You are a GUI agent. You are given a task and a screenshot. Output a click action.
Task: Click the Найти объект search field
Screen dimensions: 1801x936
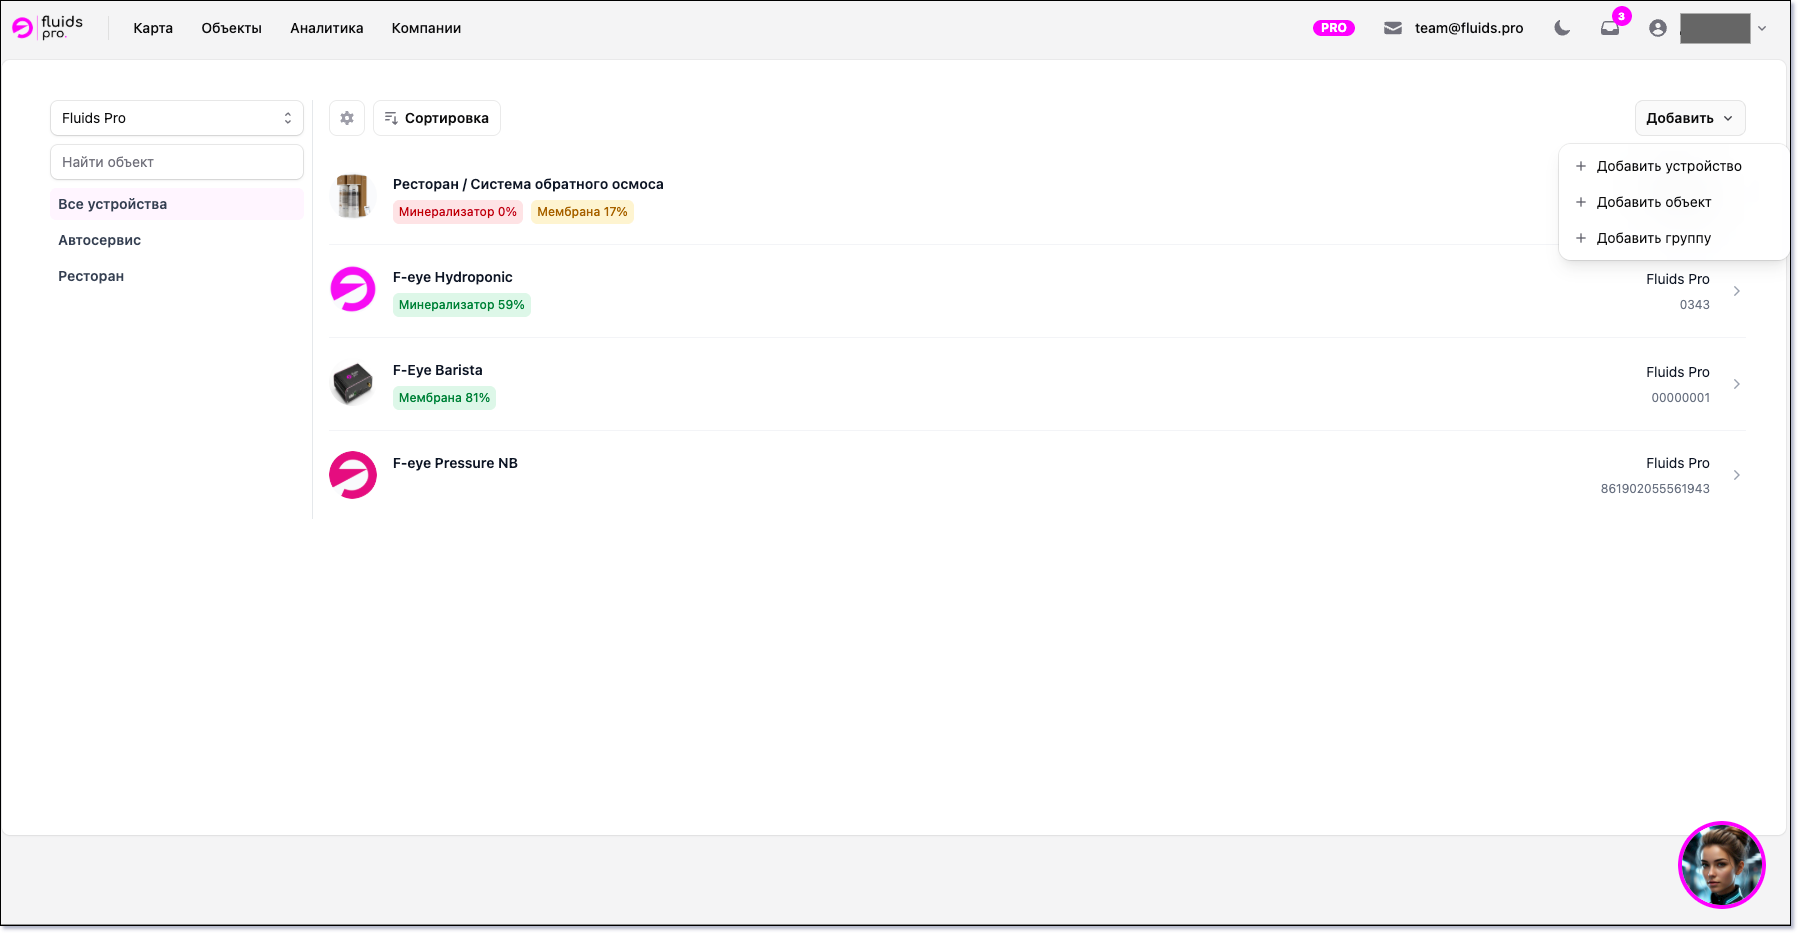(177, 162)
